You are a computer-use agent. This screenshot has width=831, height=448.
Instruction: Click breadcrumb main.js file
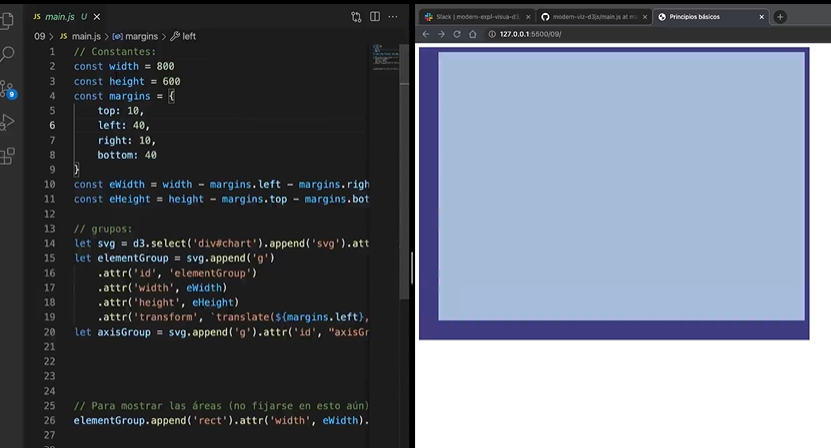coord(80,36)
